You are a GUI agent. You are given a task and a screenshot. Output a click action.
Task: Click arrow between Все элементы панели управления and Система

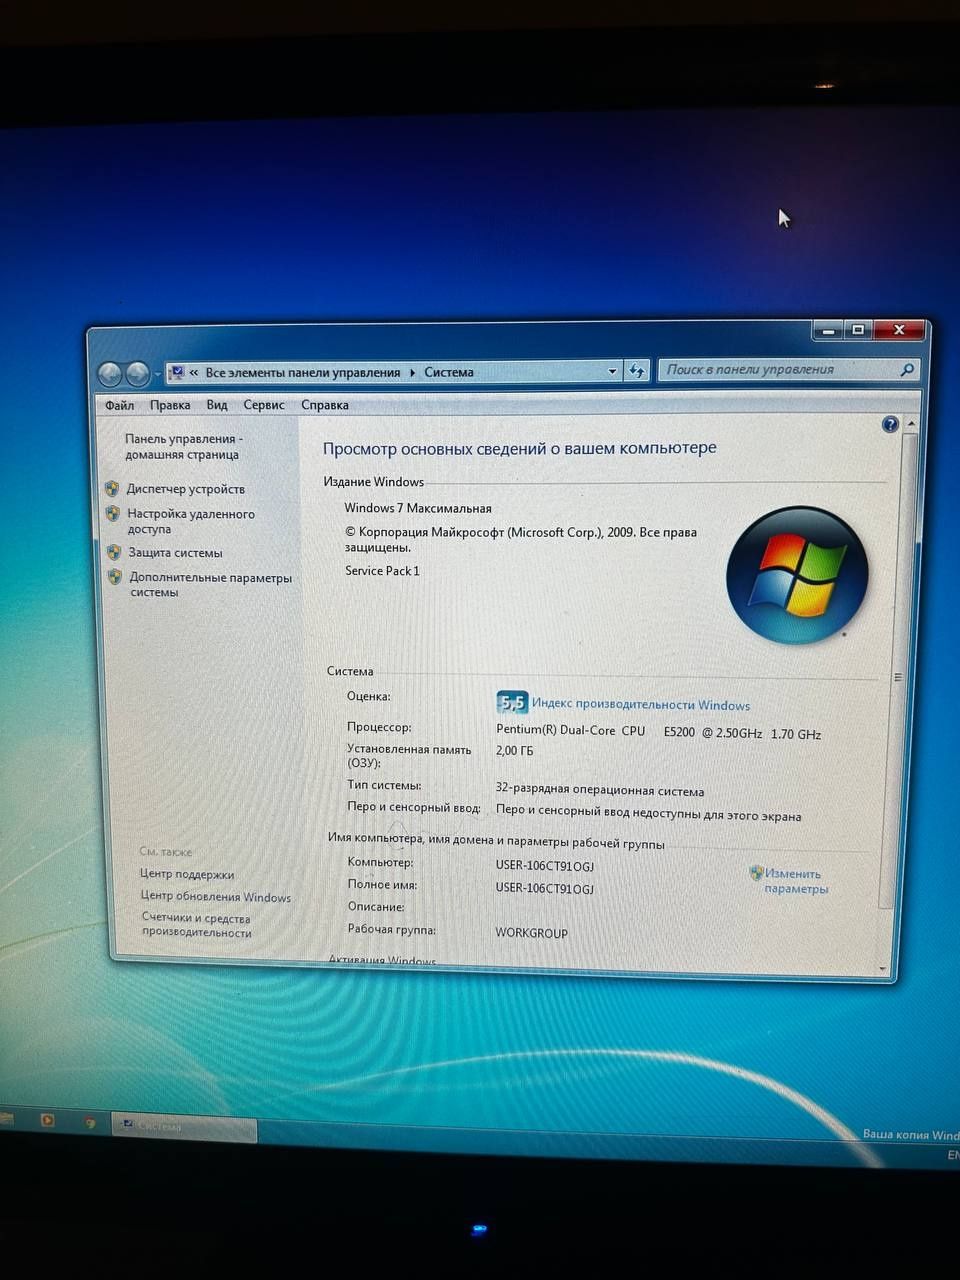click(411, 373)
